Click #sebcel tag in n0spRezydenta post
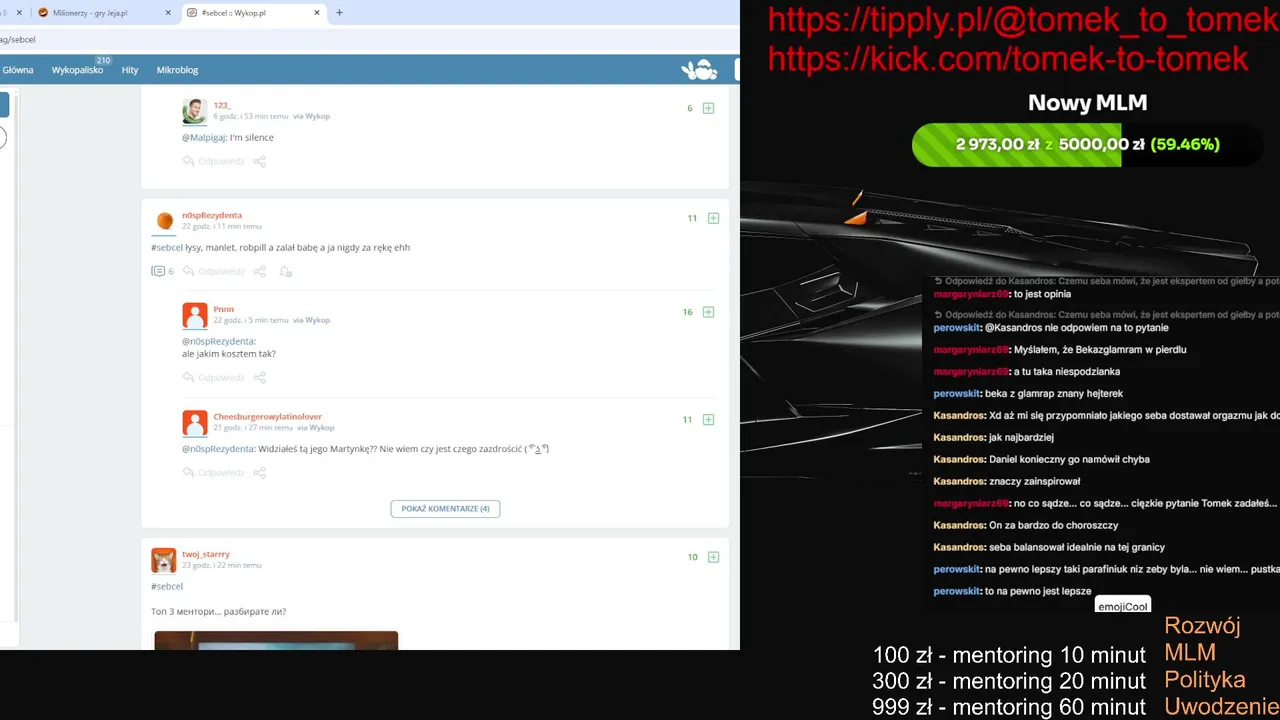 point(167,247)
